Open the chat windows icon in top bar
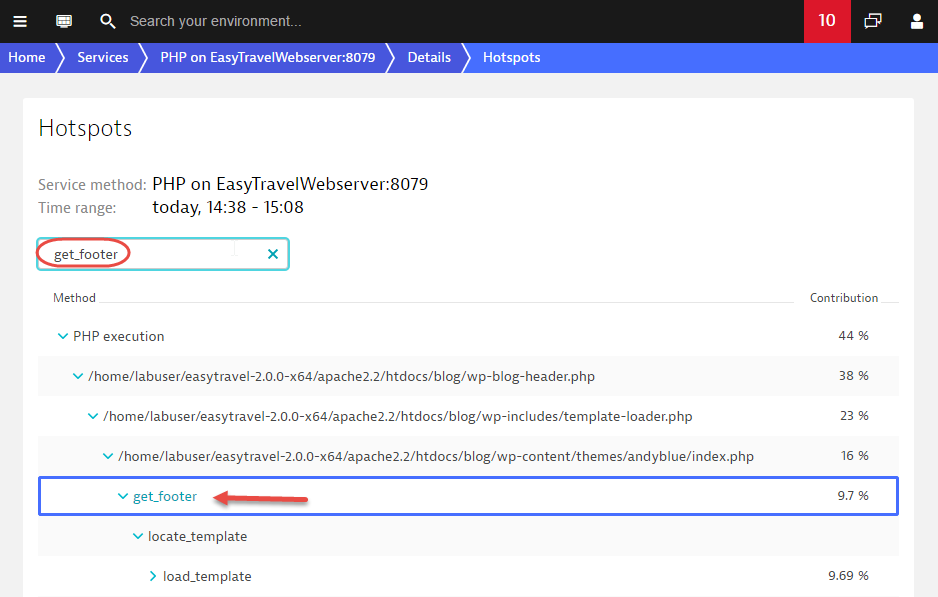938x597 pixels. point(873,22)
